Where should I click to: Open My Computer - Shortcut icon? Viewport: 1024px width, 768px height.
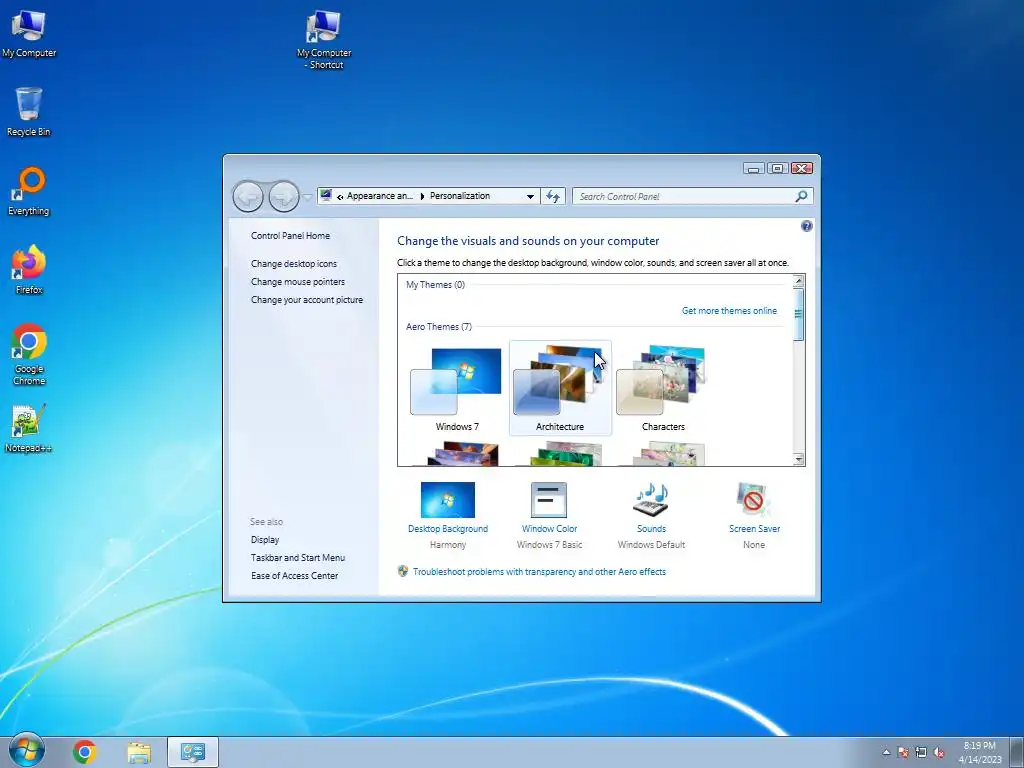pyautogui.click(x=324, y=39)
